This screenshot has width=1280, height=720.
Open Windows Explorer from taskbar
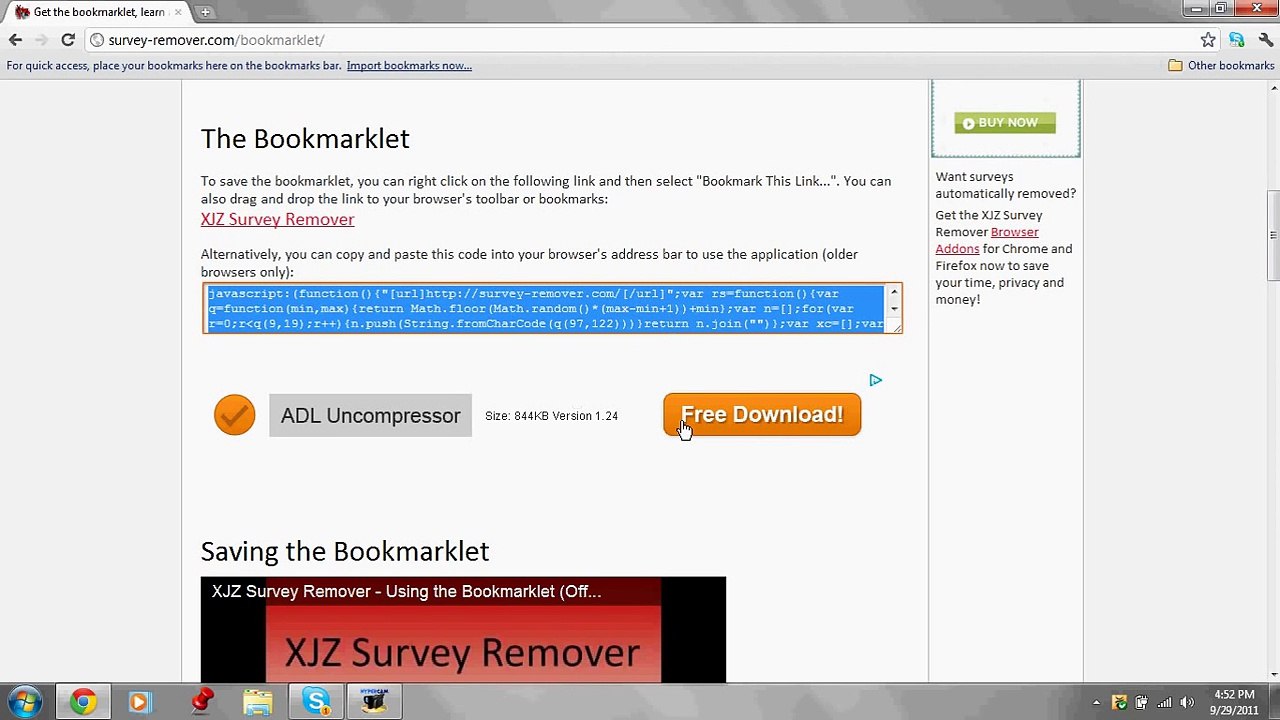[x=258, y=702]
